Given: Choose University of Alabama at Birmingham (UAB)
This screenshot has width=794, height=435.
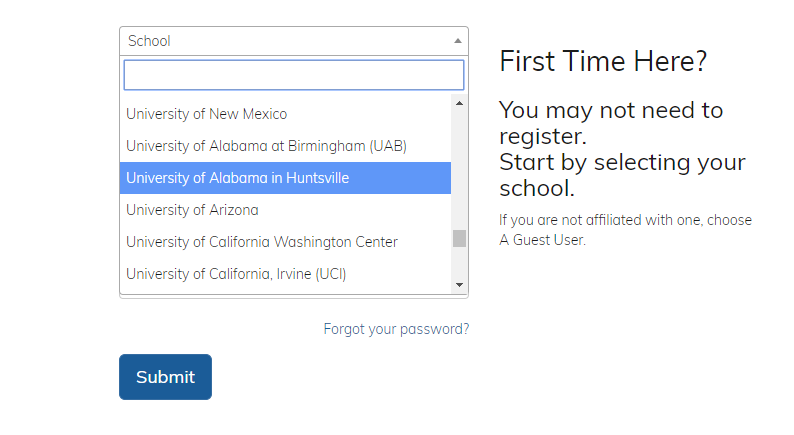Looking at the screenshot, I should 285,146.
